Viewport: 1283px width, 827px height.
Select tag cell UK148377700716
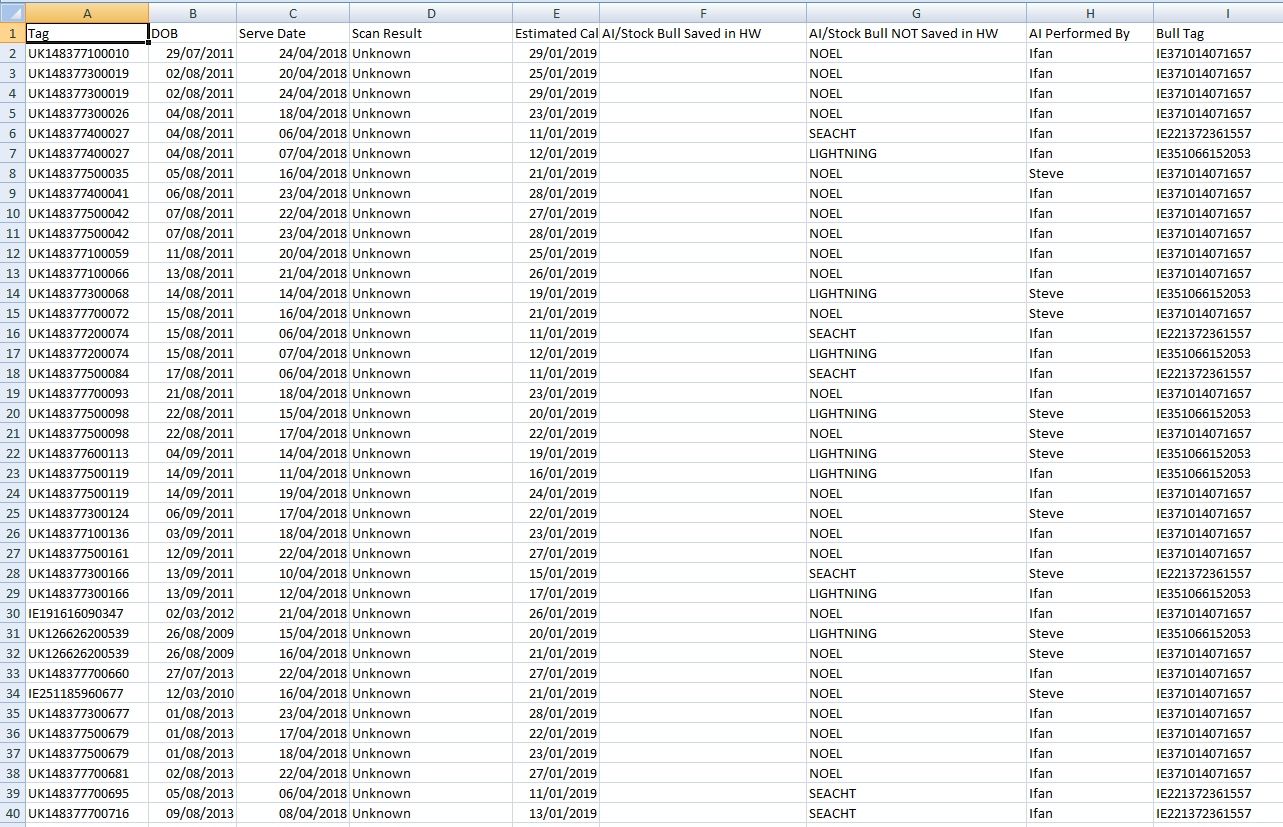(x=88, y=813)
